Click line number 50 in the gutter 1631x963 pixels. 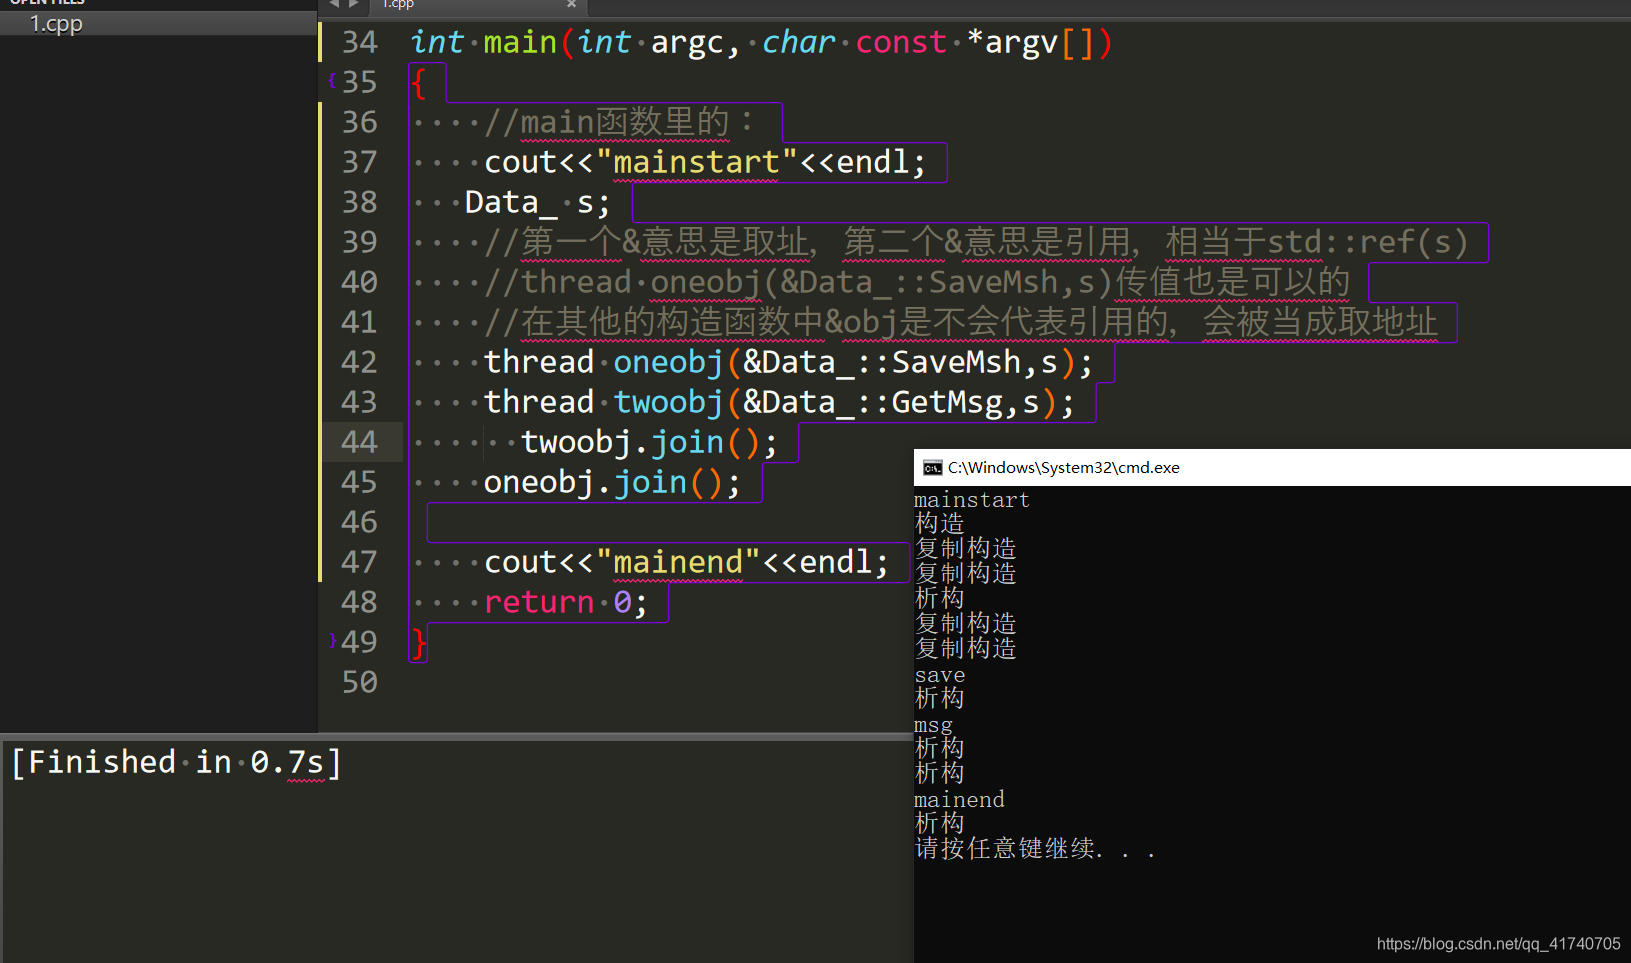[359, 682]
